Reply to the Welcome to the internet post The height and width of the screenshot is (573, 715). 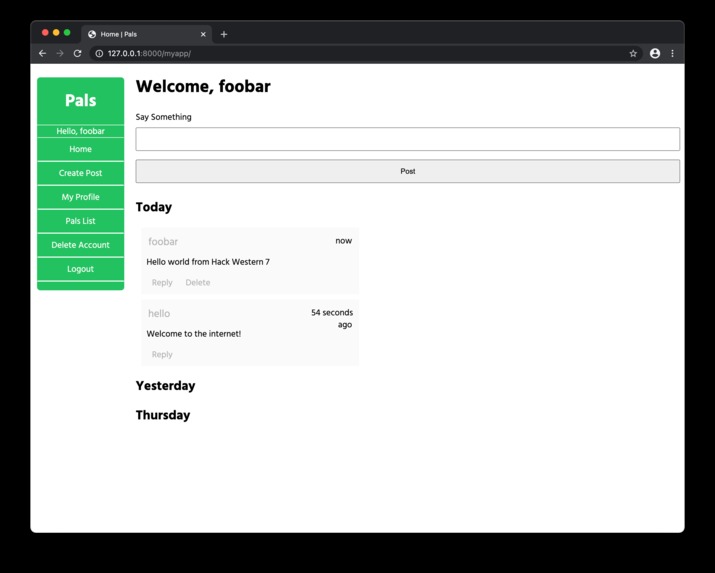162,355
